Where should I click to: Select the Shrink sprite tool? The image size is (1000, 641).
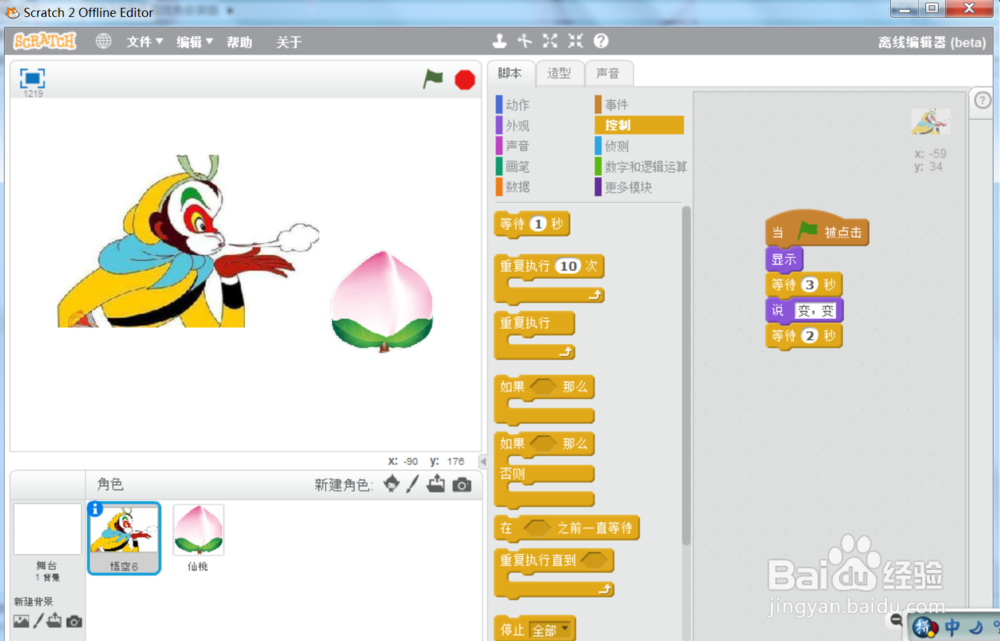(x=575, y=41)
